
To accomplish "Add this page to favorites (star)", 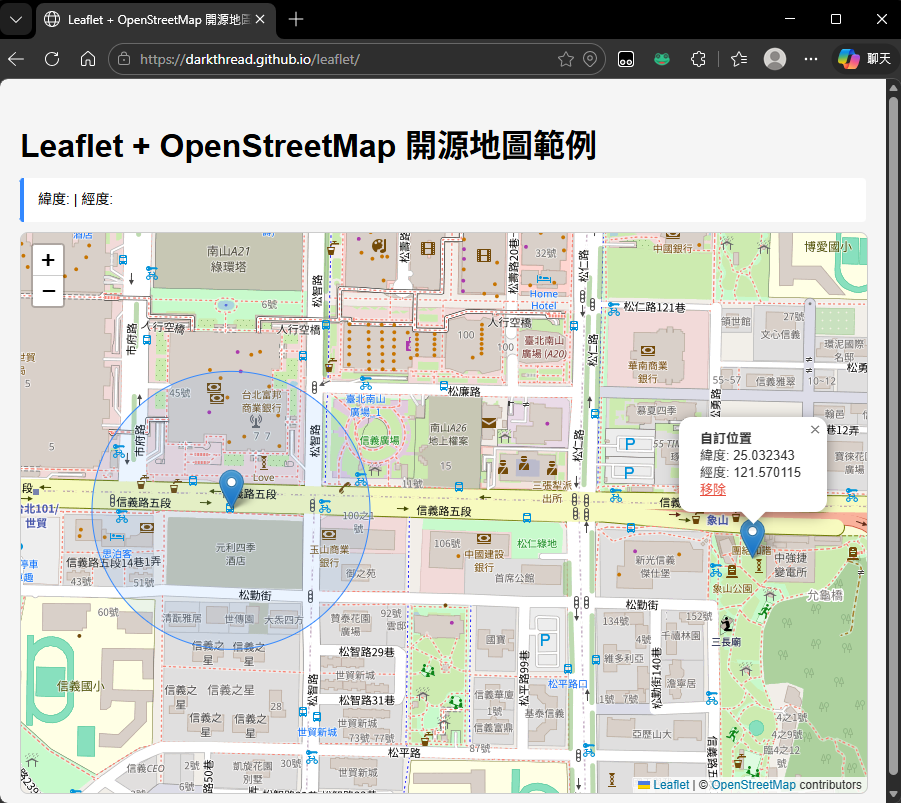I will pos(566,59).
